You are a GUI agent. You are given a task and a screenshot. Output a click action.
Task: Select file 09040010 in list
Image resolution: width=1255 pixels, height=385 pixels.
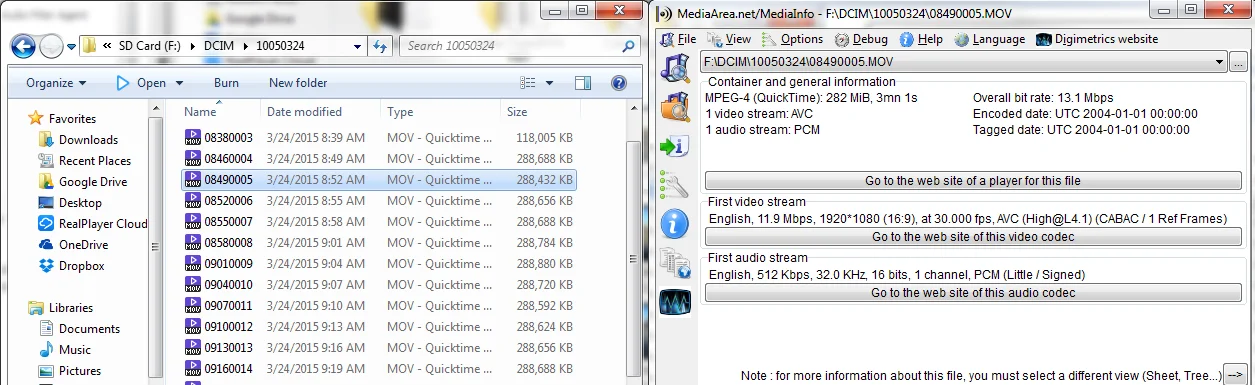click(x=379, y=285)
